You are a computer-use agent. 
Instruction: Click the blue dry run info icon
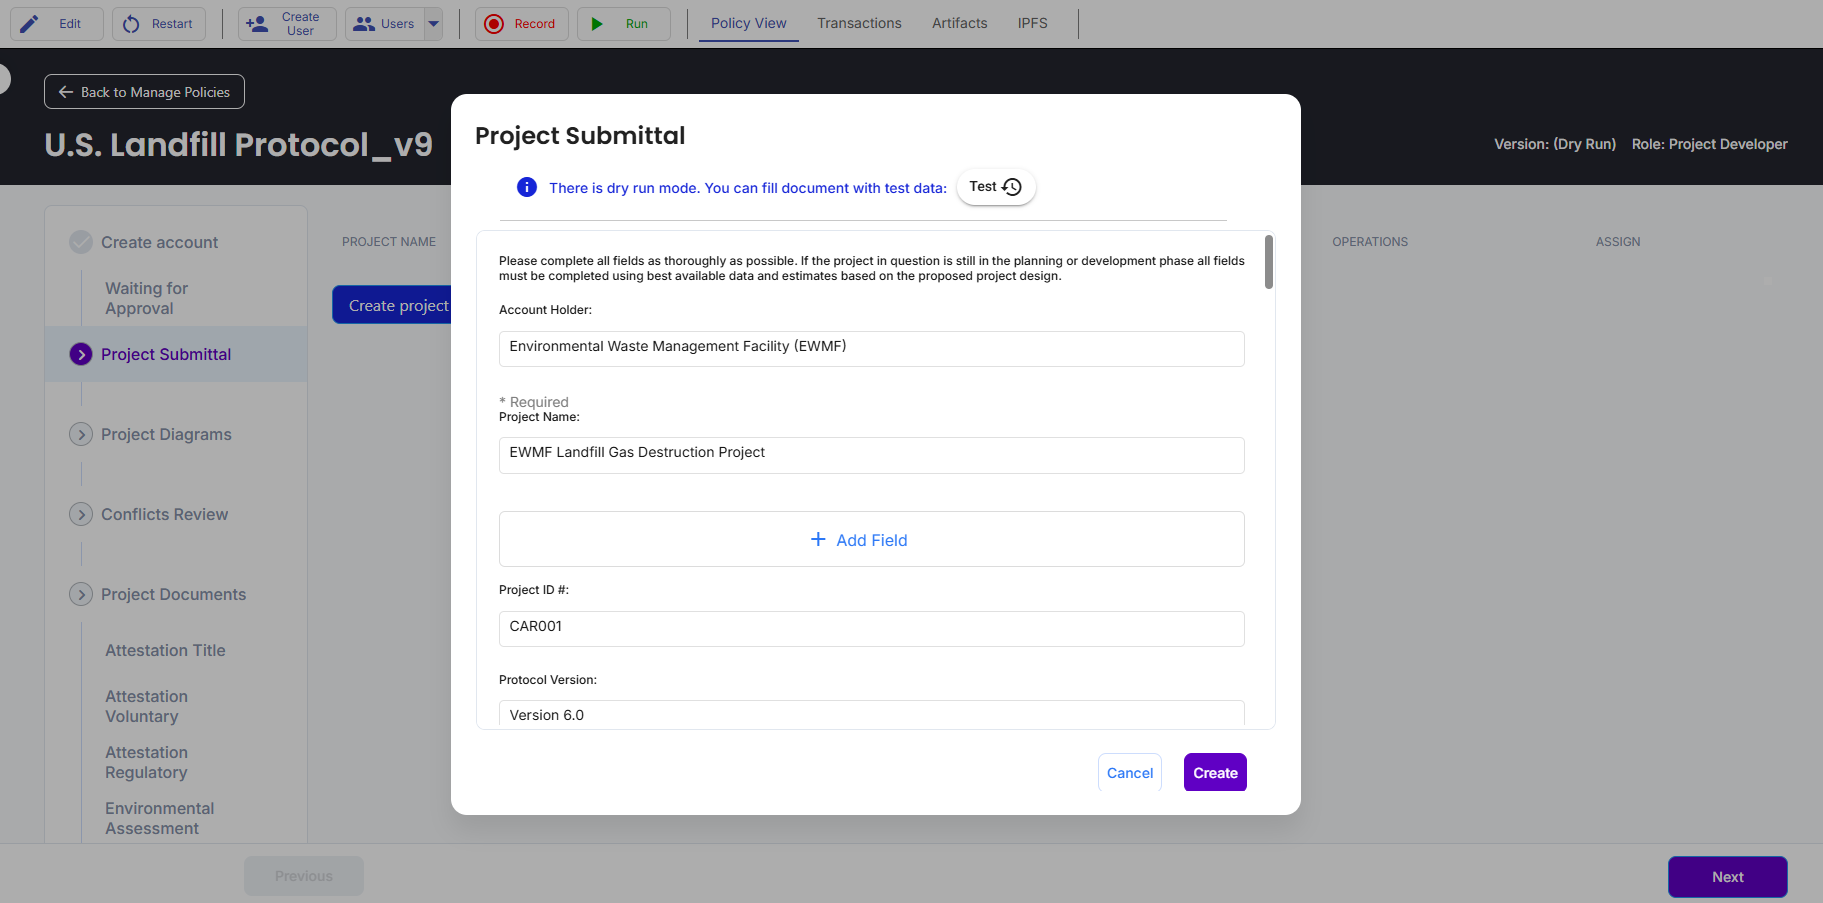point(526,187)
